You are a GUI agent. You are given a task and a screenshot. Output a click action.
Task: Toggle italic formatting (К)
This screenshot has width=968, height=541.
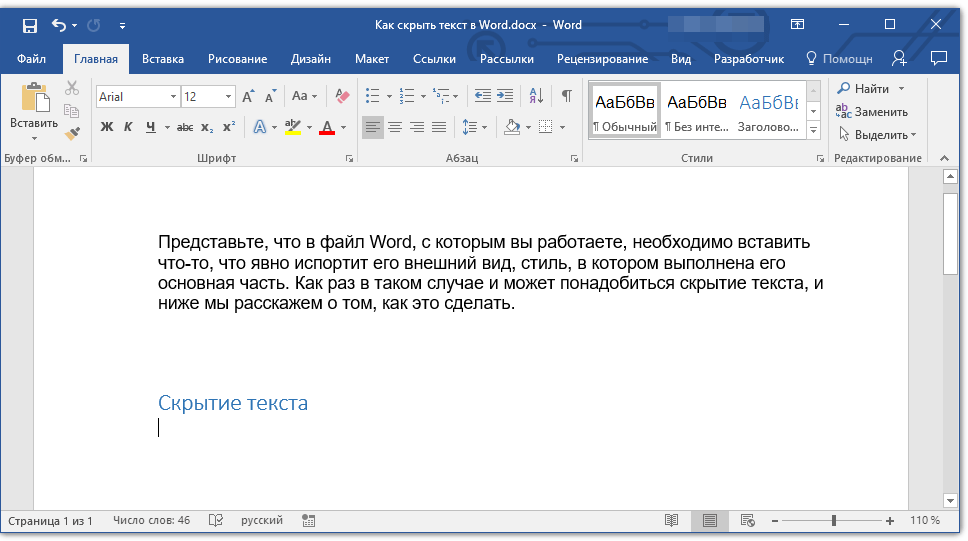[x=128, y=127]
